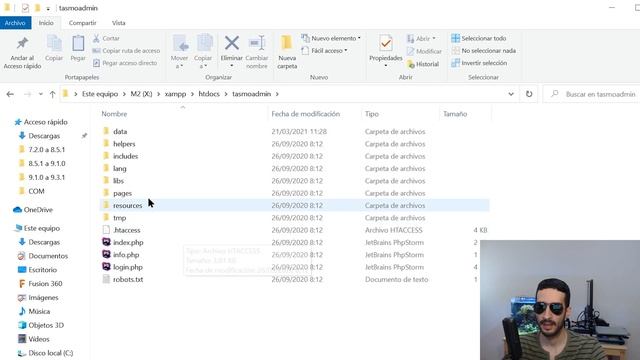The image size is (640, 360).
Task: Sort by Fecha de modificación column
Action: point(306,114)
